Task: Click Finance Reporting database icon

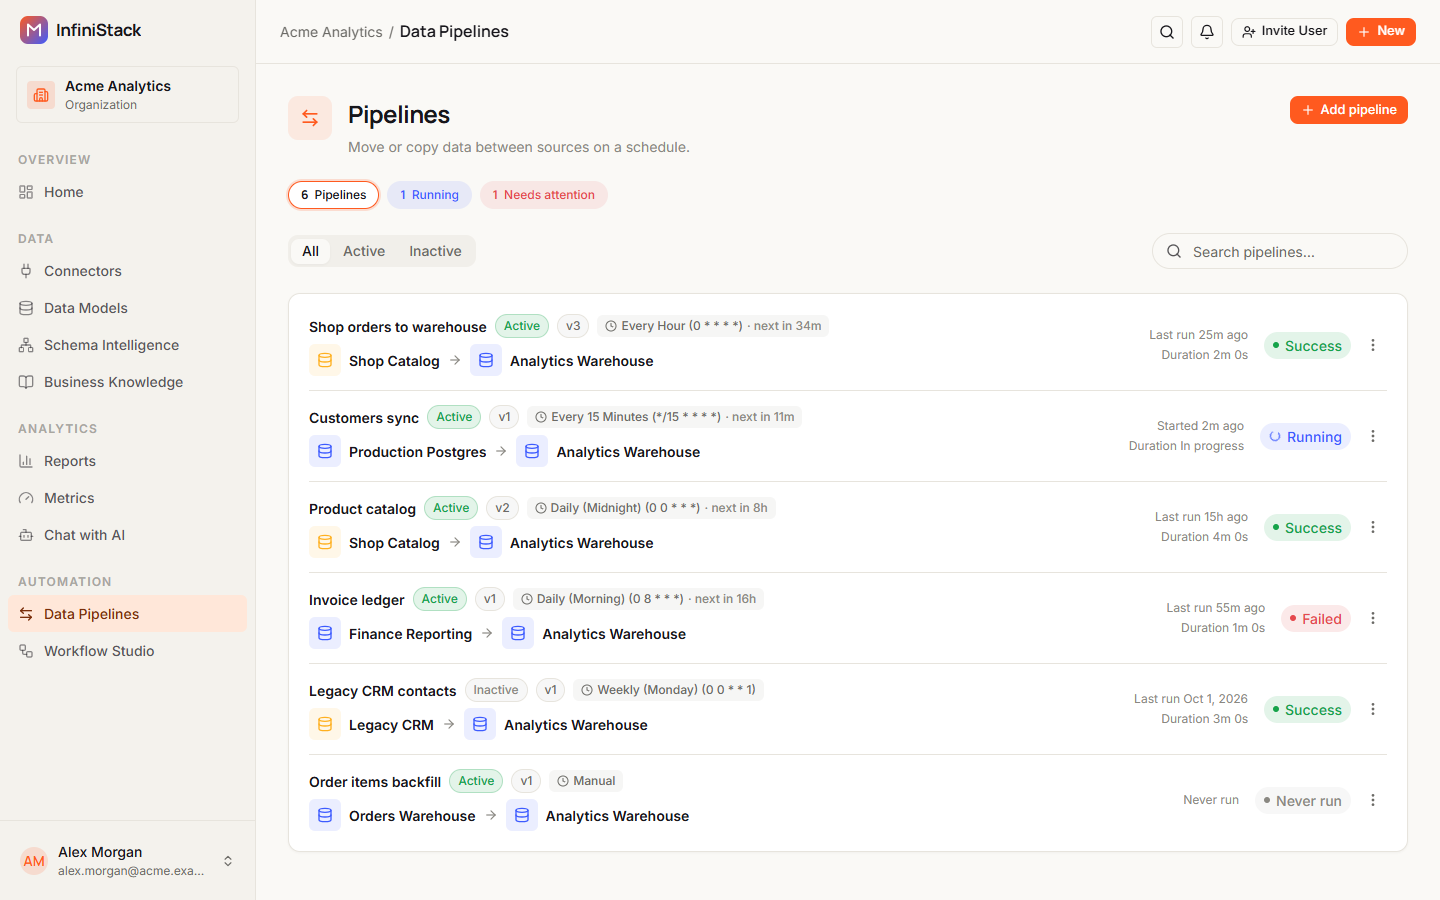Action: [x=325, y=634]
